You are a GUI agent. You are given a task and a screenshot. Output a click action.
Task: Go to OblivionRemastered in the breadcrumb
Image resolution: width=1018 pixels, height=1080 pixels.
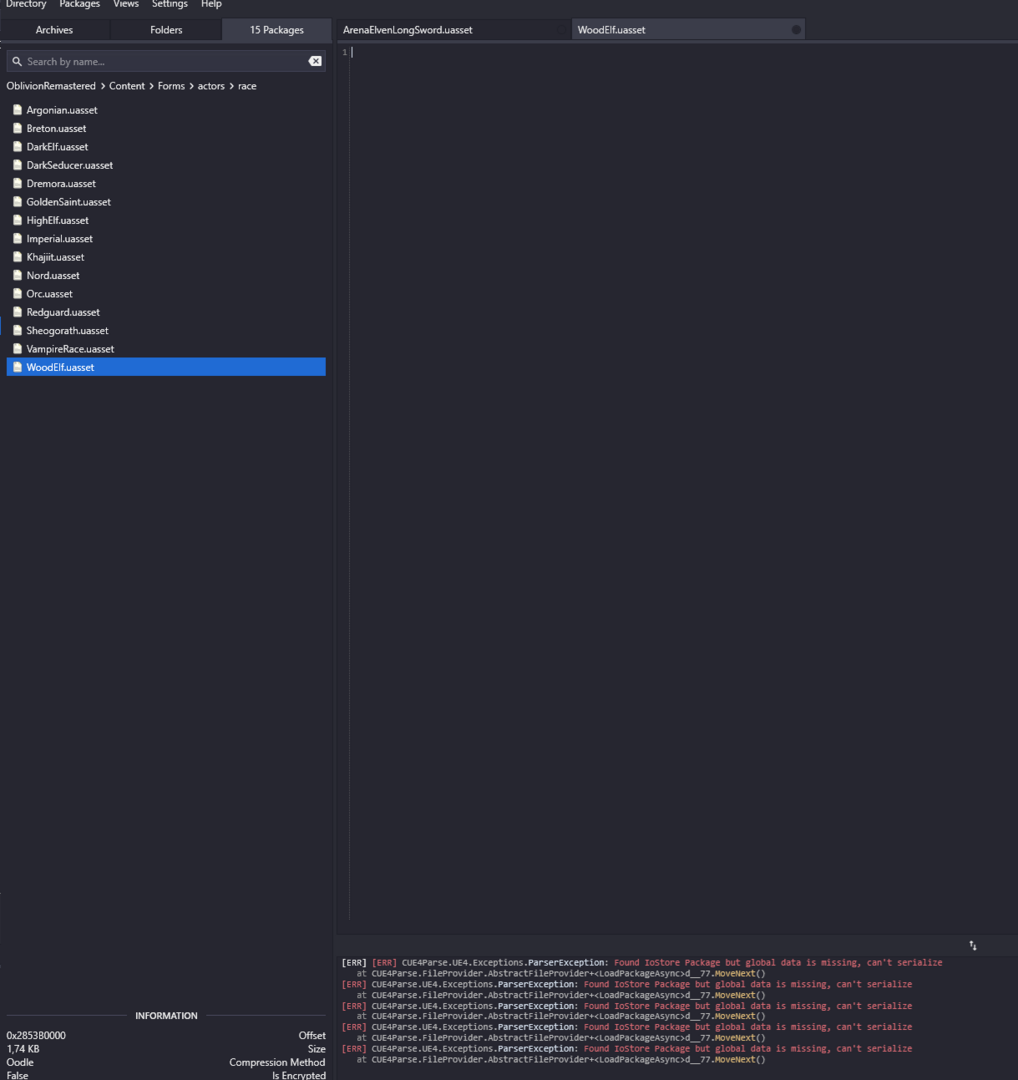(x=51, y=86)
